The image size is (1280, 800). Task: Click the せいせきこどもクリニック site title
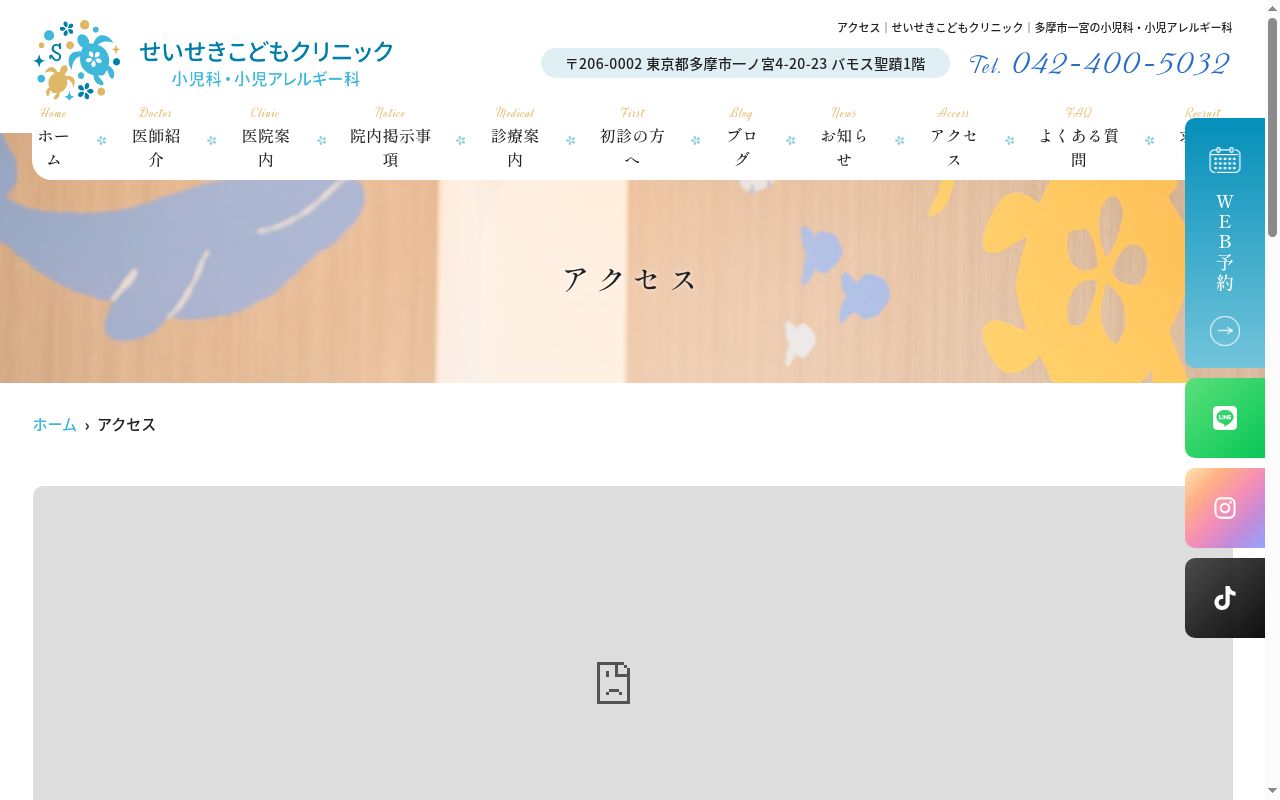266,51
